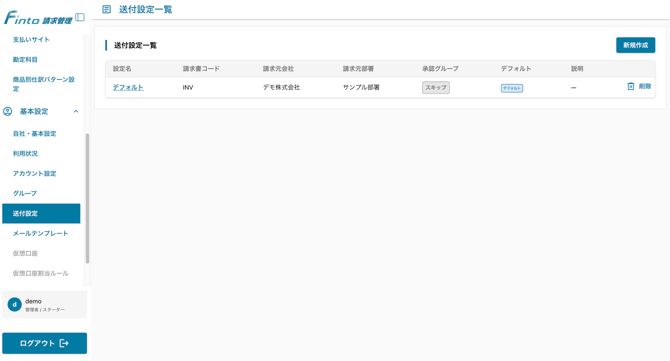Click the 送付設定一覧 section heading

[135, 45]
